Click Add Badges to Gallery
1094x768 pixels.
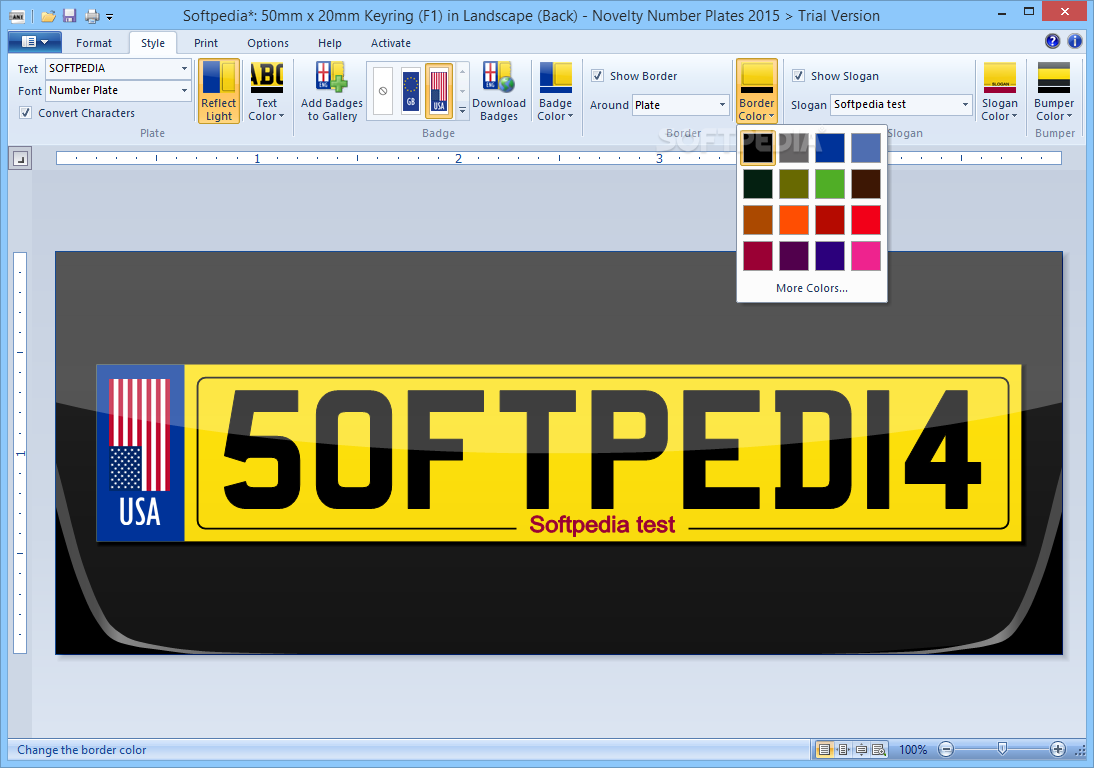coord(332,91)
